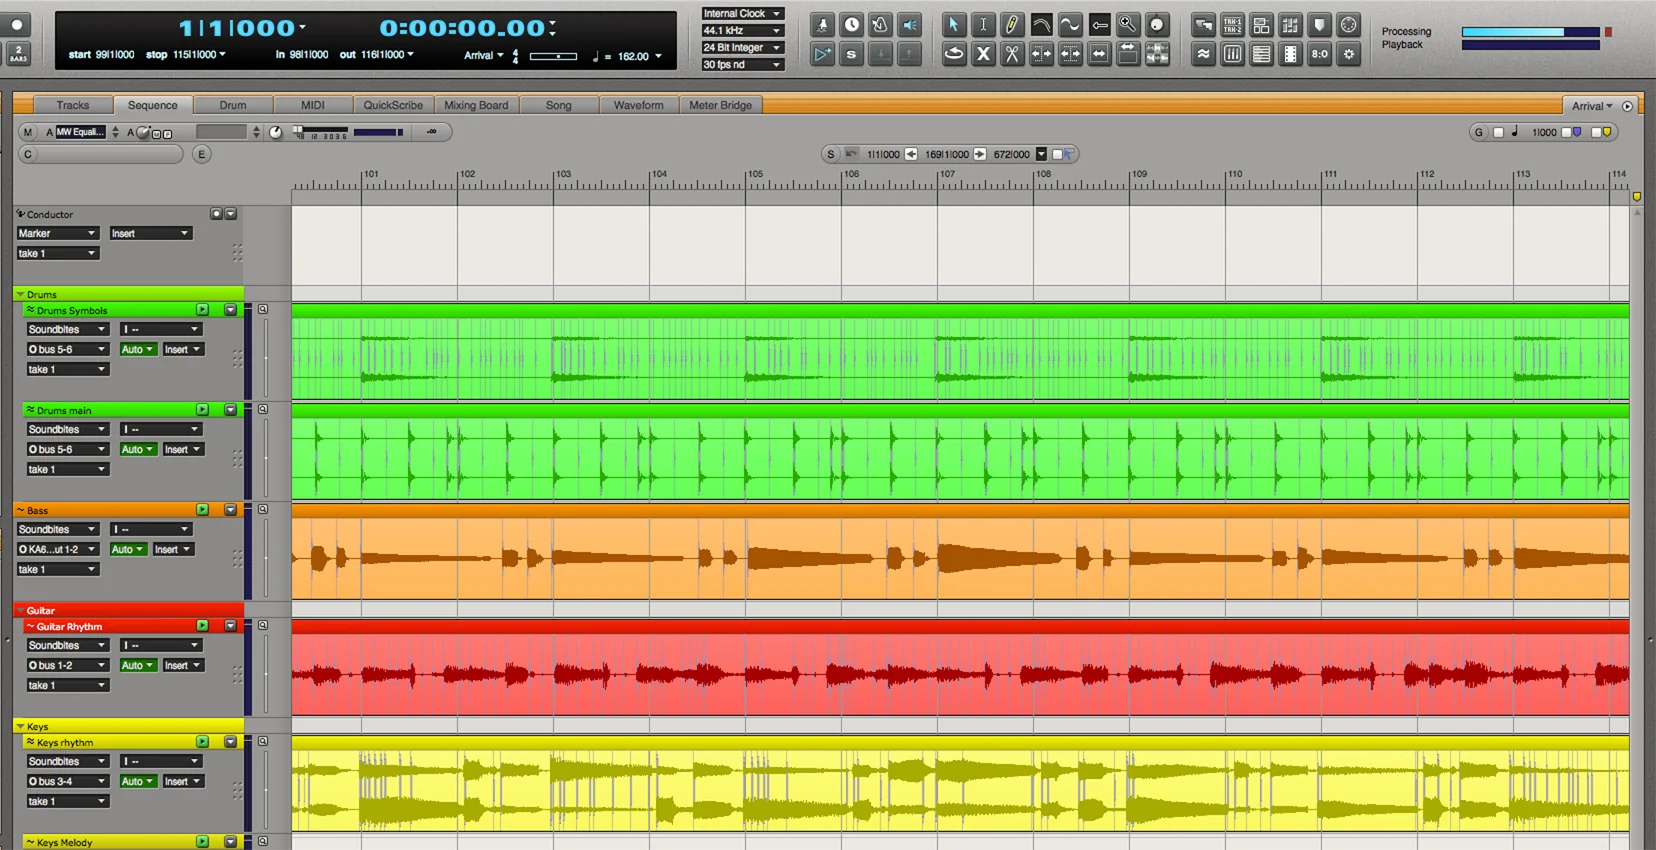The width and height of the screenshot is (1656, 850).
Task: Toggle play-enable on Bass track
Action: [x=202, y=510]
